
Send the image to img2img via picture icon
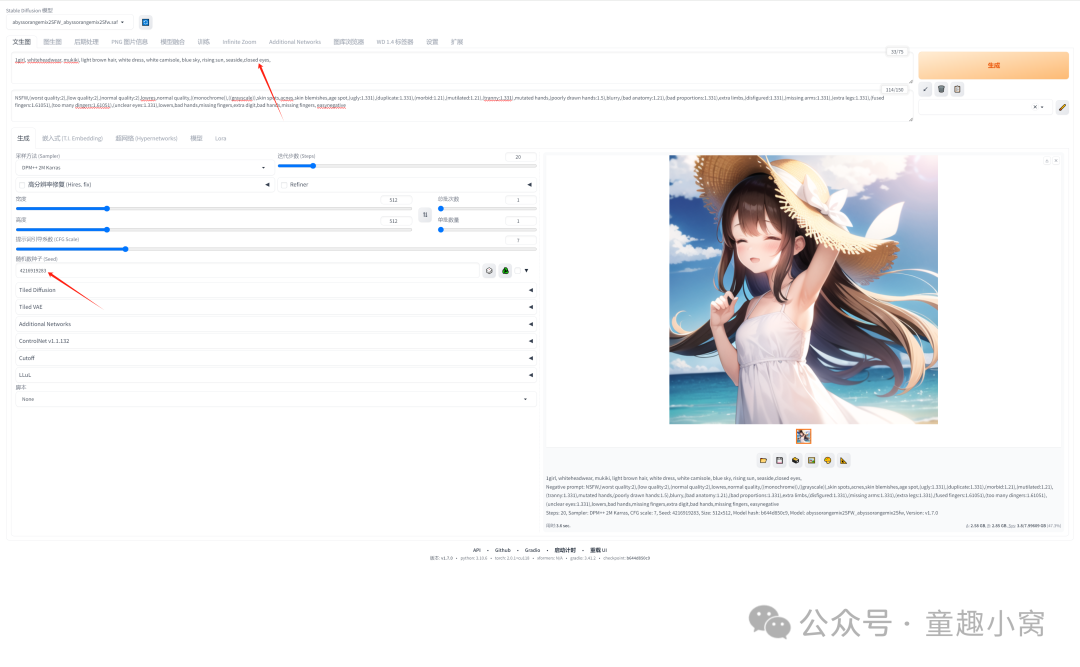point(811,460)
